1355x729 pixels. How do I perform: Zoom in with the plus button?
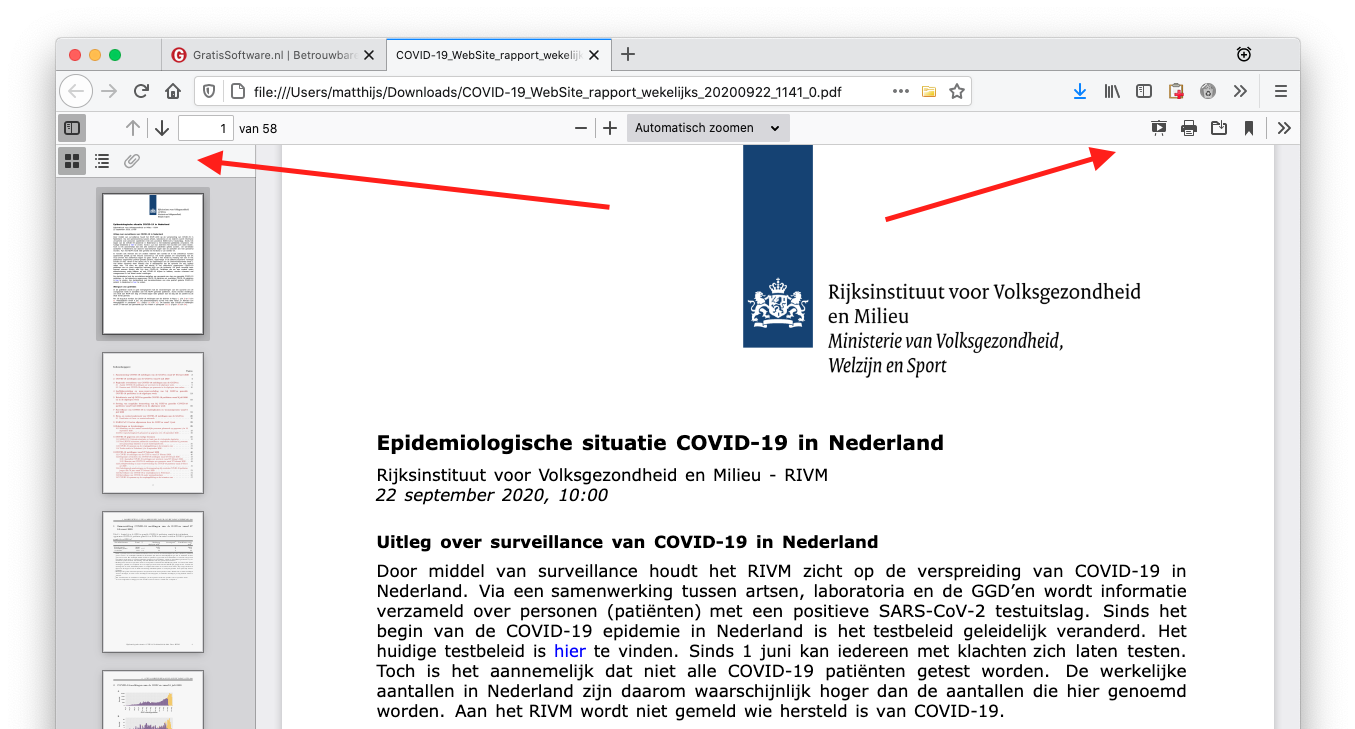(x=610, y=128)
